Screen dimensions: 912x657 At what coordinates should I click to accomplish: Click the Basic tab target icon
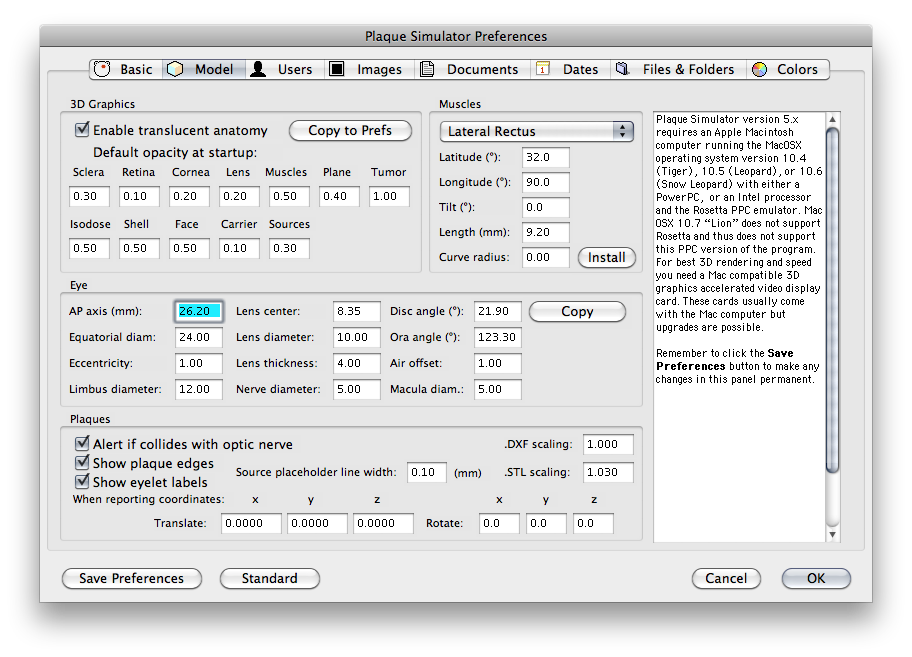click(102, 69)
